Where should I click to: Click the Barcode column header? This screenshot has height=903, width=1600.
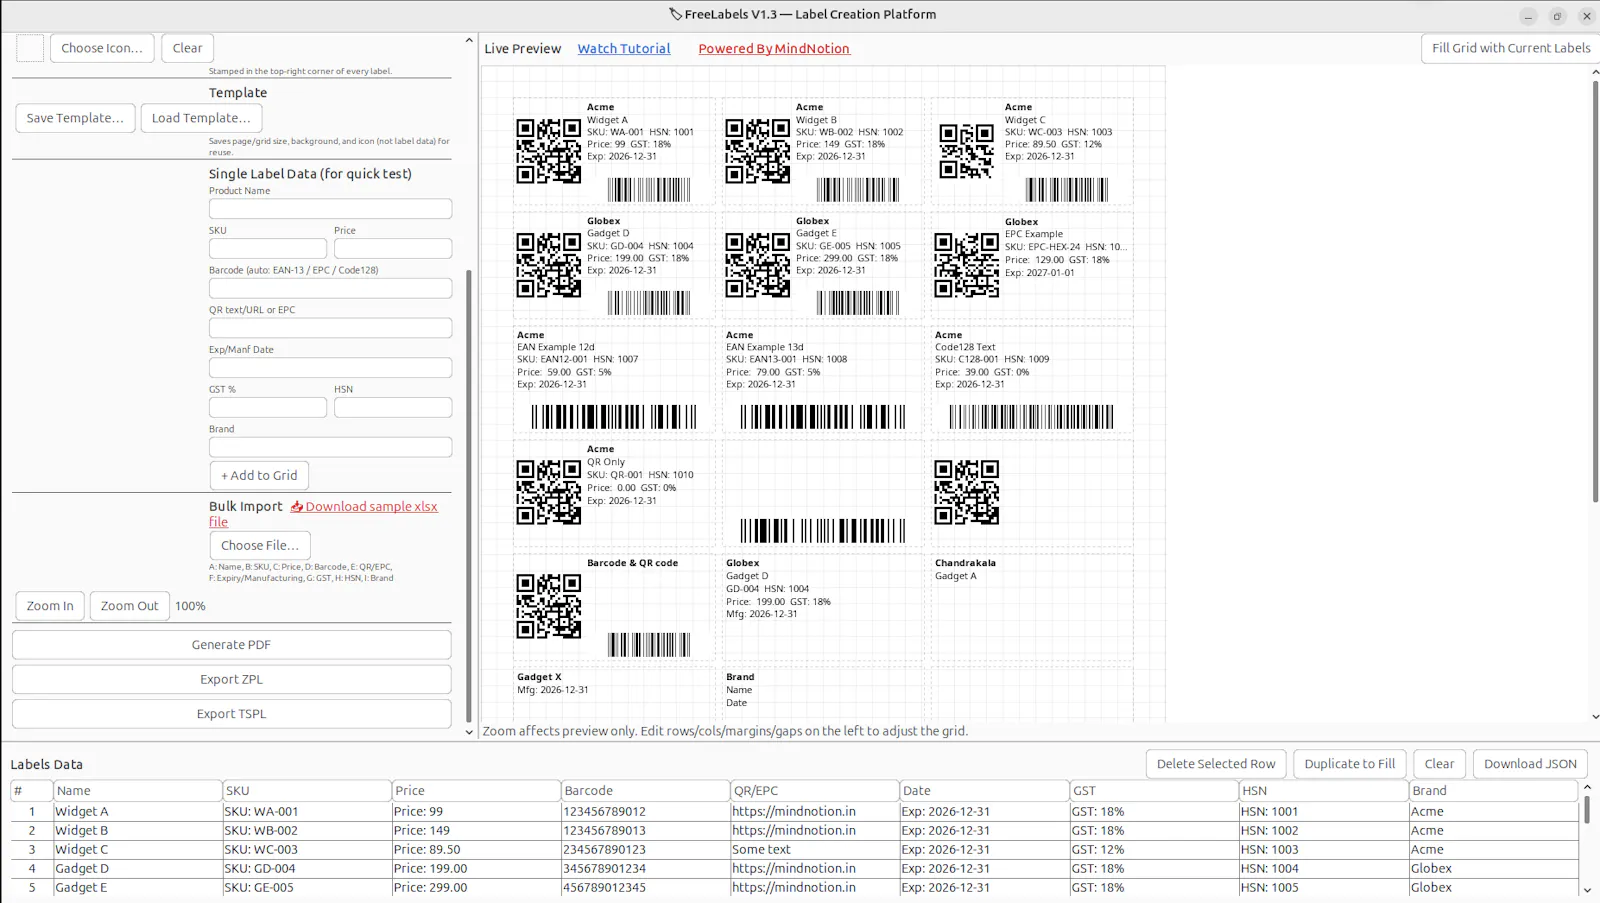645,790
